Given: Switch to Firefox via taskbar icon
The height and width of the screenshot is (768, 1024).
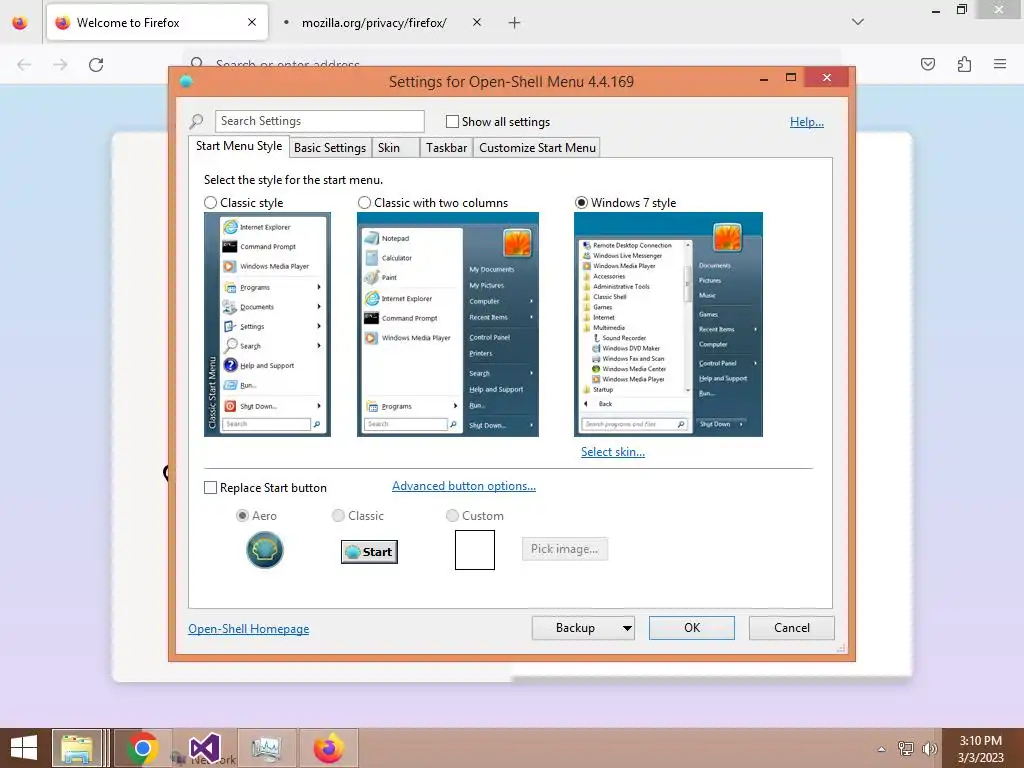Looking at the screenshot, I should 328,748.
